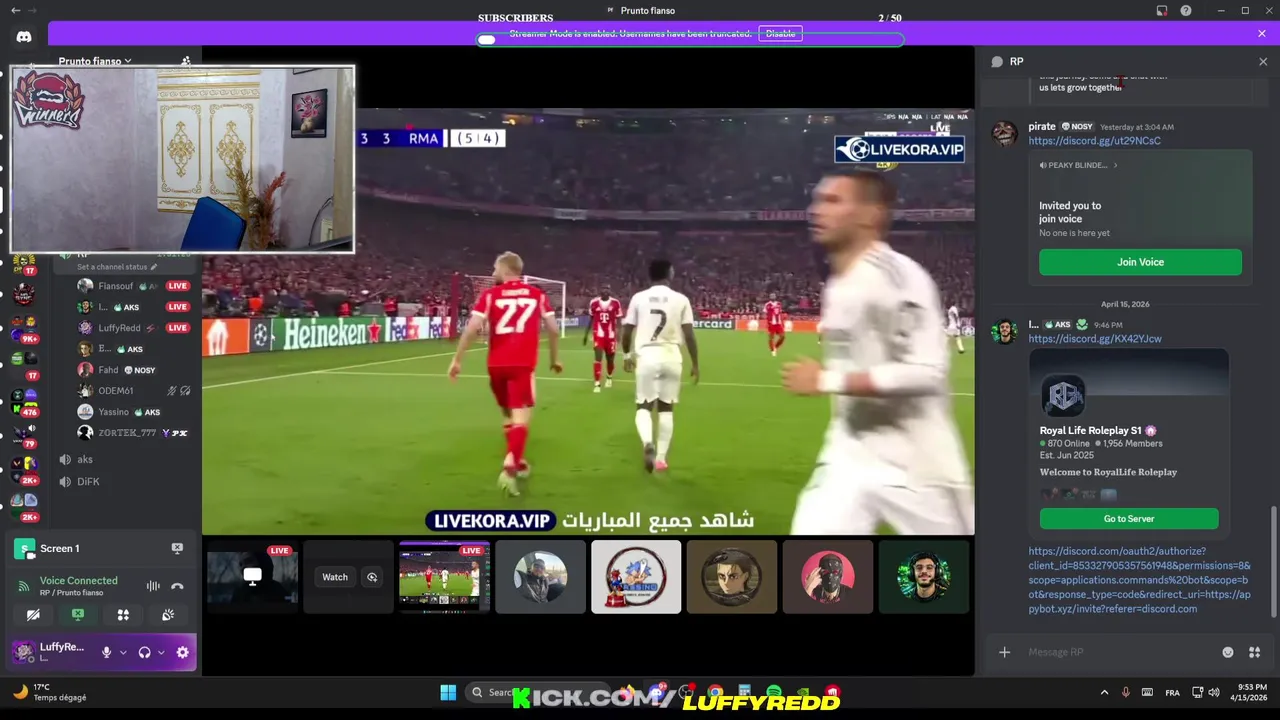This screenshot has width=1280, height=720.
Task: Open the activities launcher icon
Action: click(123, 615)
